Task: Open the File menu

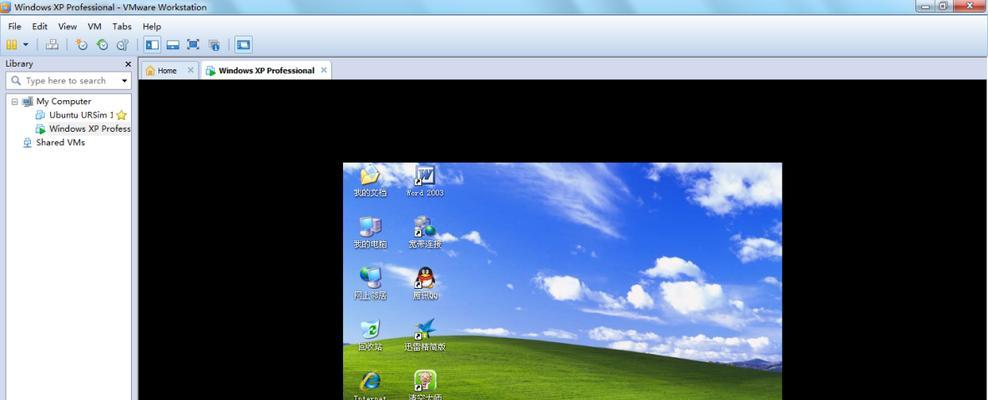Action: (x=14, y=26)
